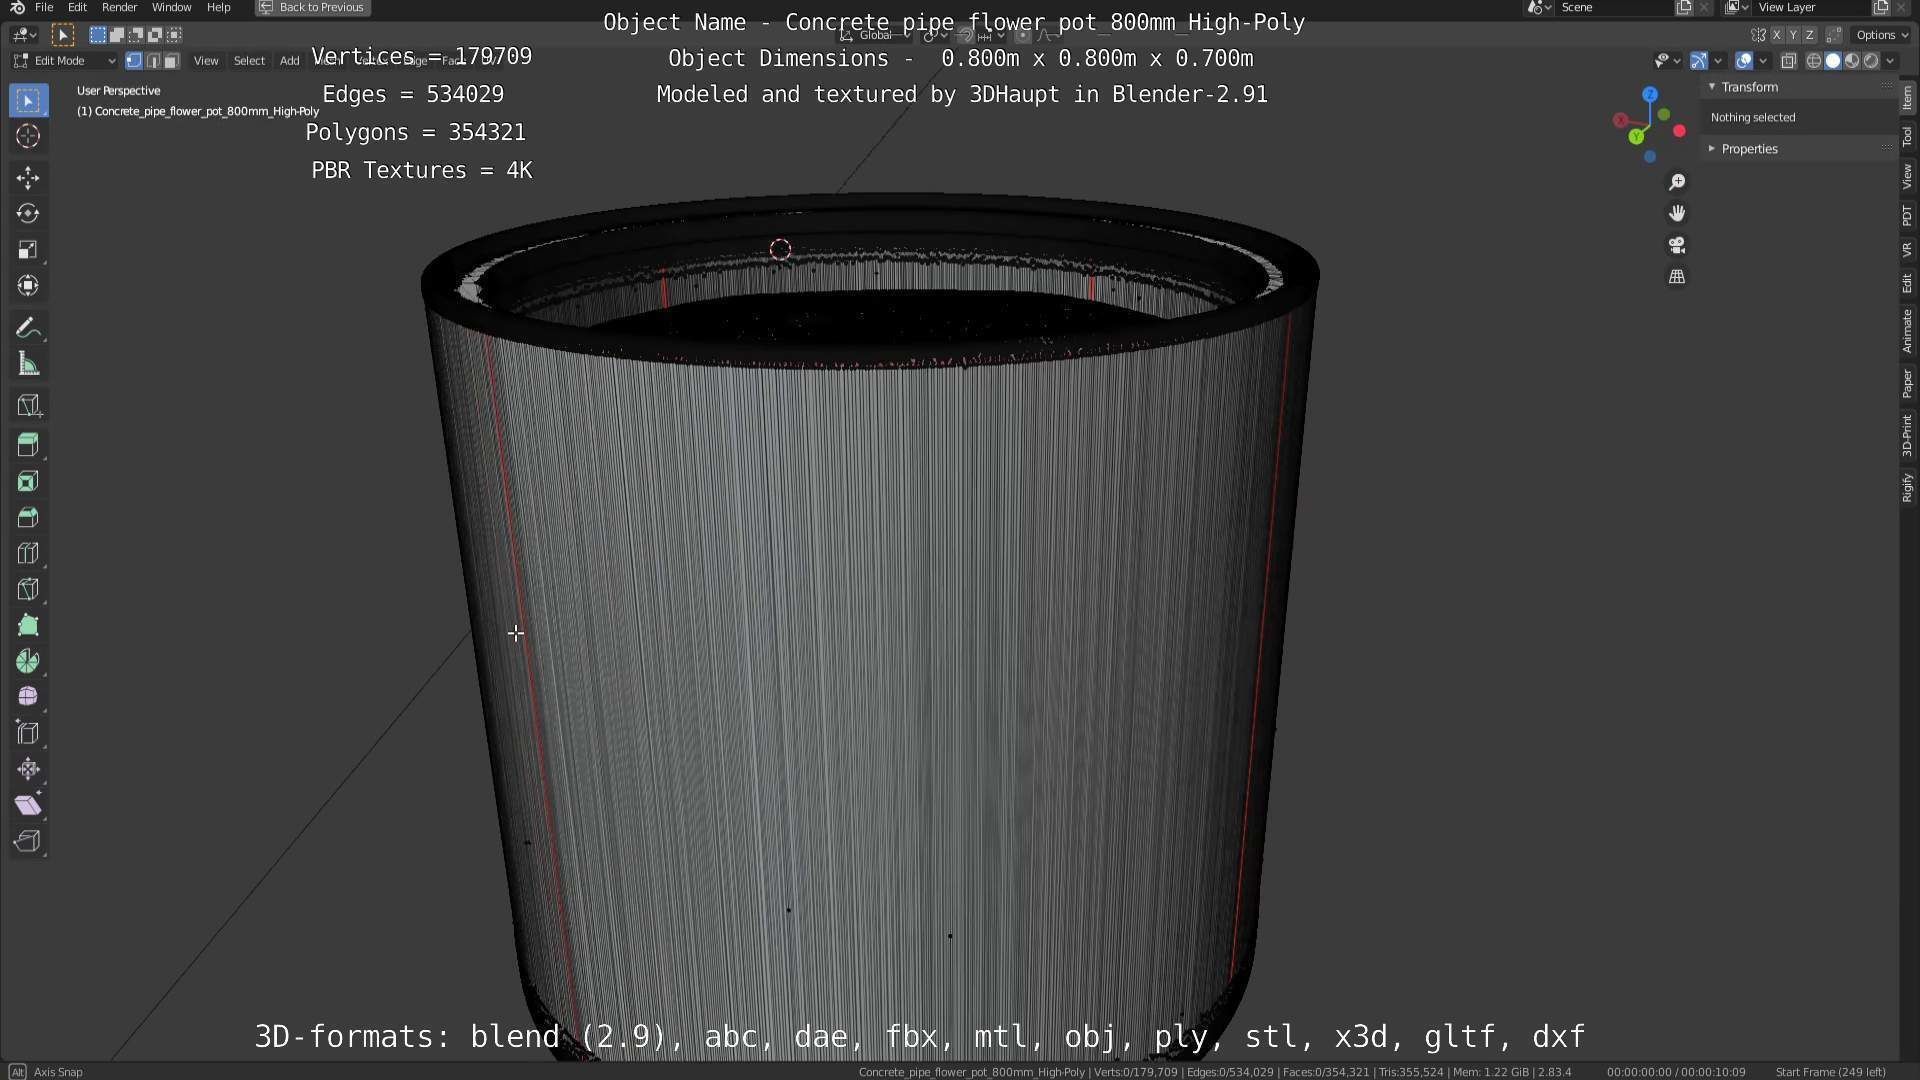
Task: Pick the Rip Region tool
Action: tap(28, 841)
